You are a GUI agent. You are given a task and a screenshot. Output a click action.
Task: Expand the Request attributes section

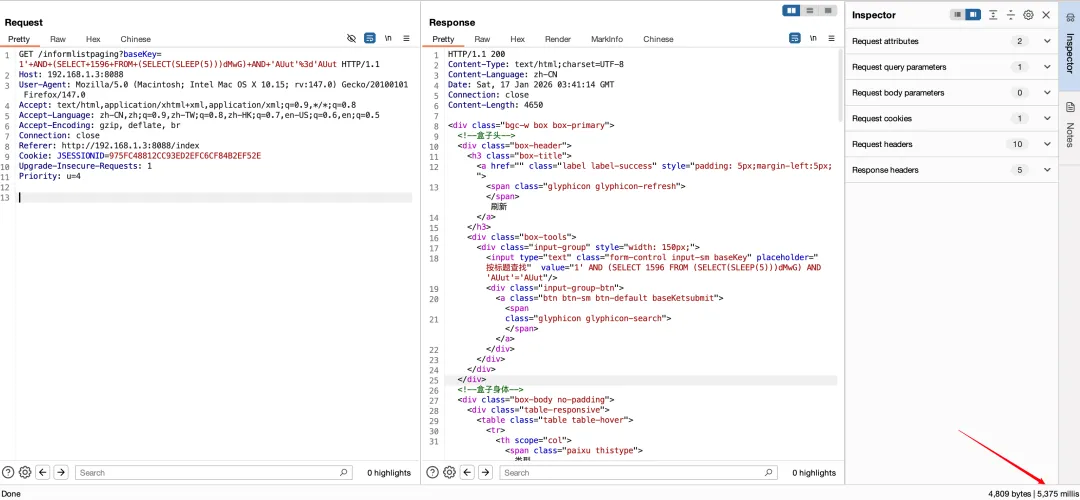tap(1047, 41)
